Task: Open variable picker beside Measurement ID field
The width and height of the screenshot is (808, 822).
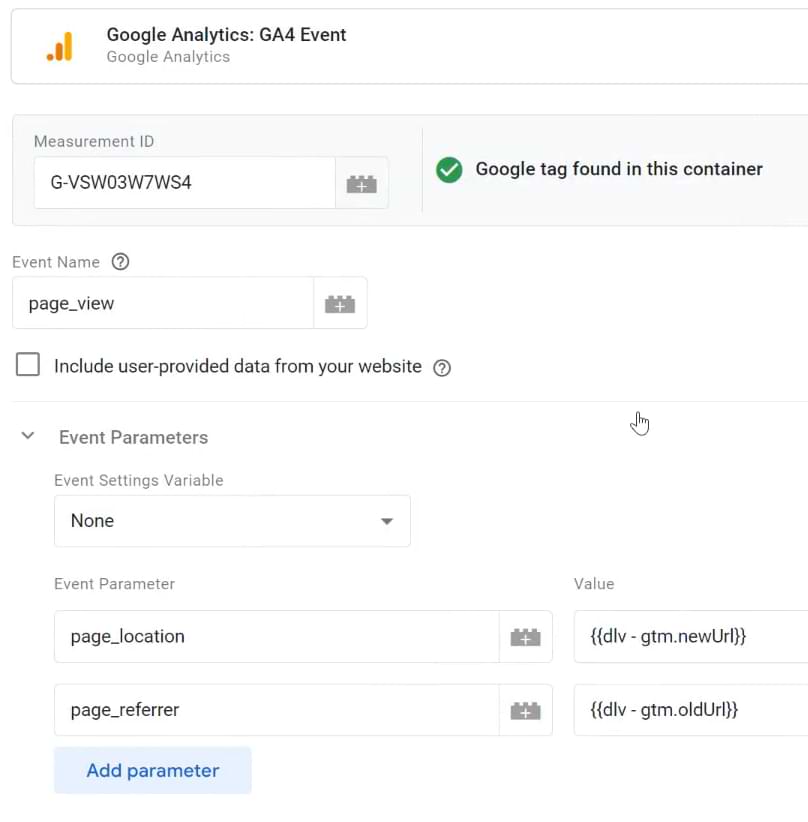Action: 361,183
